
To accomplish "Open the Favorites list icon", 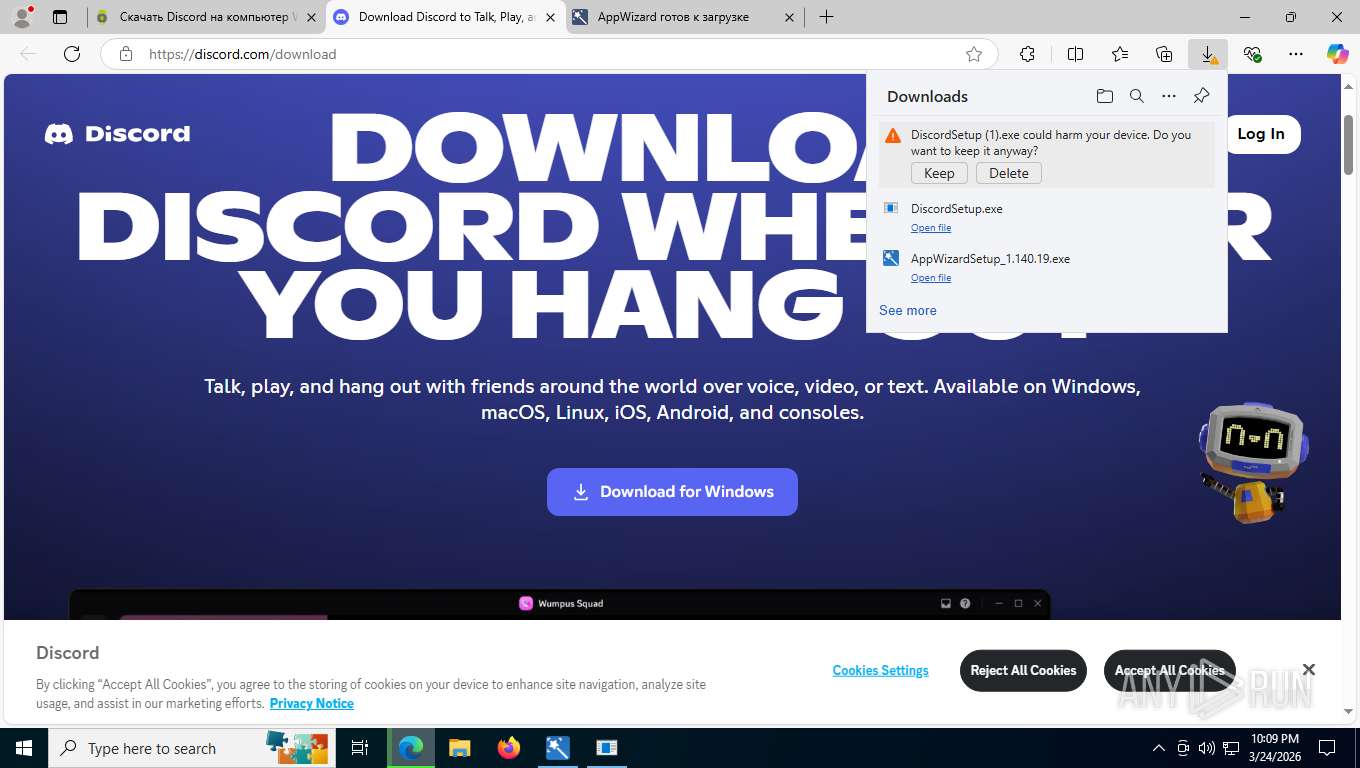I will (1120, 54).
